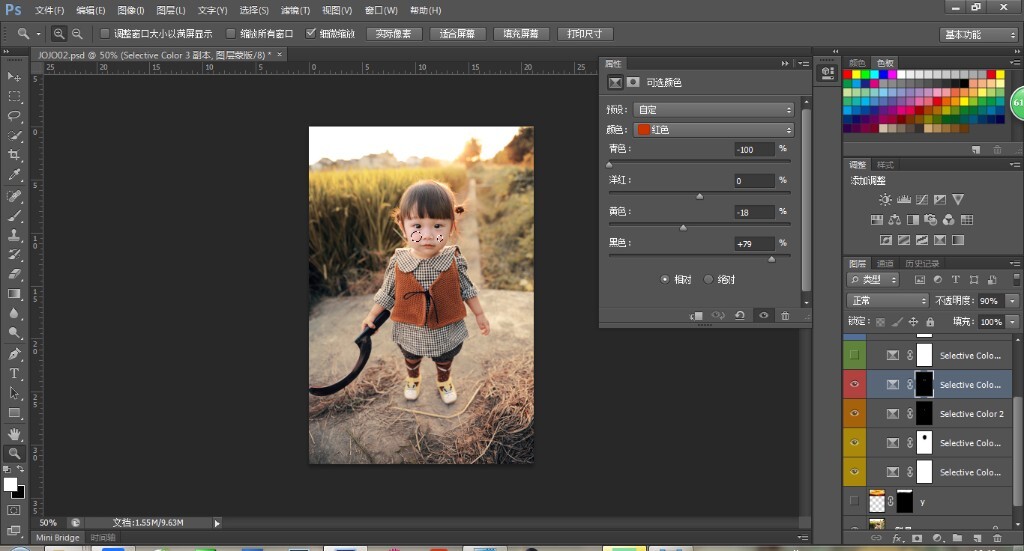Screen dimensions: 1024x551
Task: Select the Hand tool
Action: pos(14,433)
